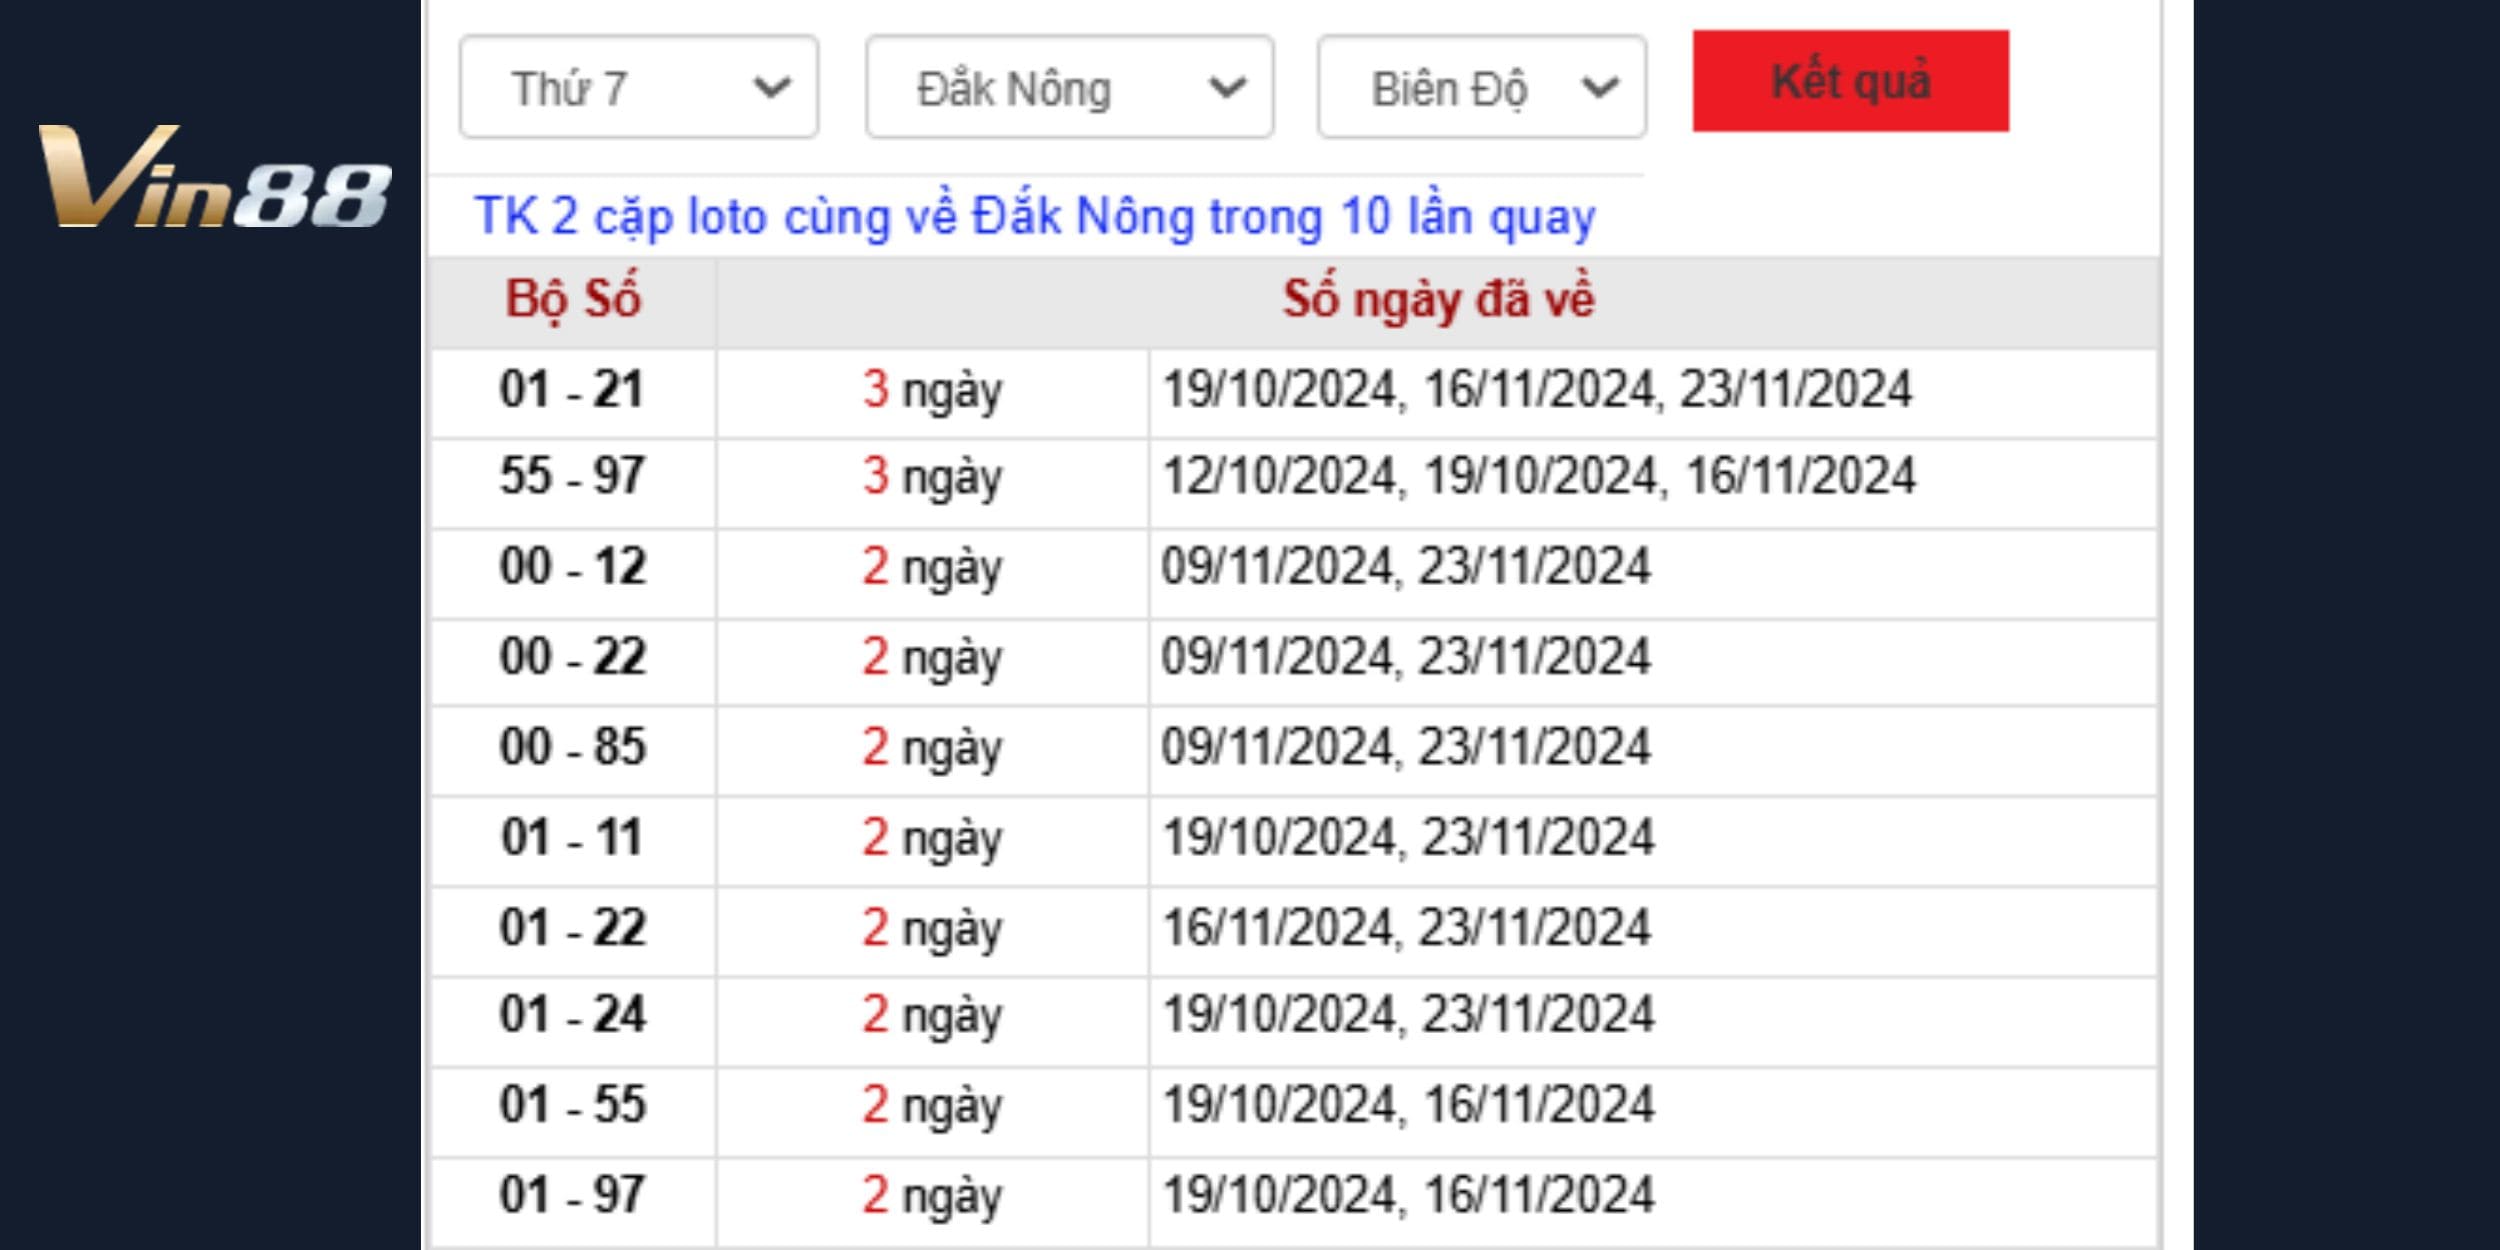Click the dates in the 01 - 11 row
The width and height of the screenshot is (2500, 1250).
[x=1408, y=838]
